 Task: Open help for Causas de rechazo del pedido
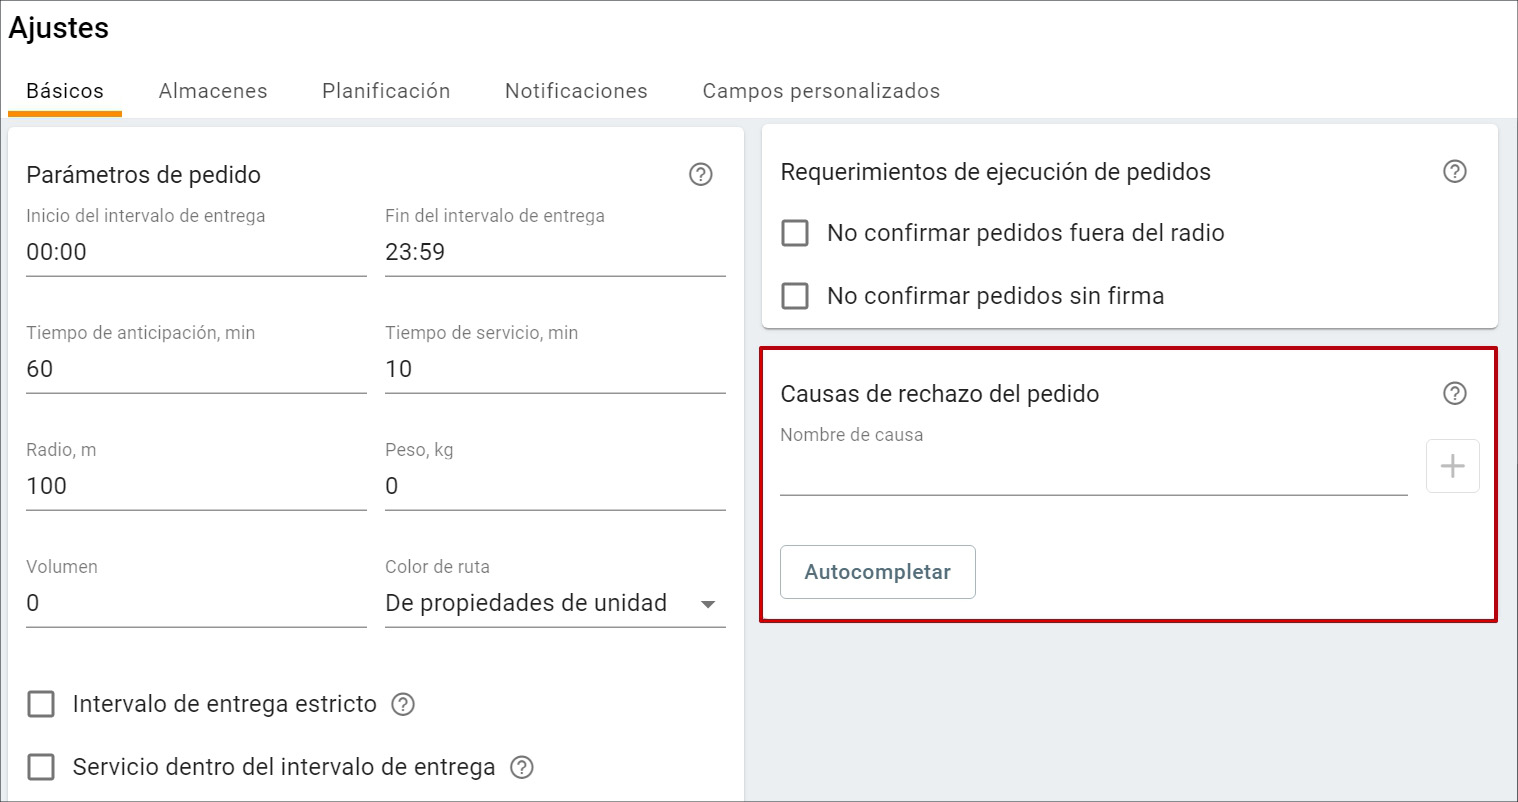(x=1454, y=394)
